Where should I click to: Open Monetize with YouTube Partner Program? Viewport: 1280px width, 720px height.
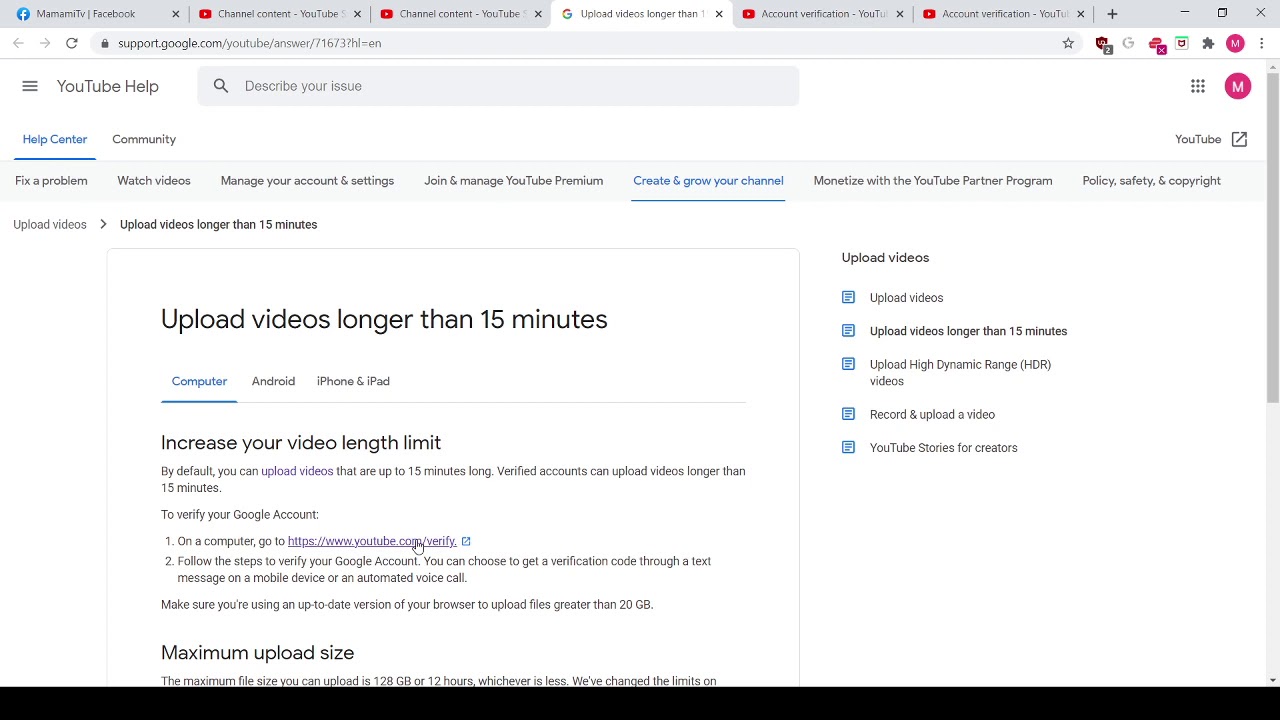933,181
